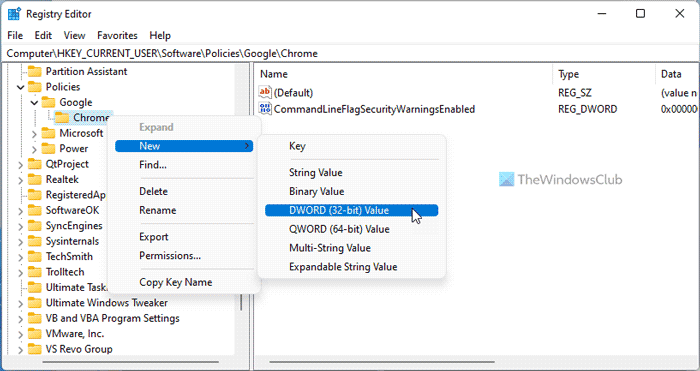The height and width of the screenshot is (371, 700).
Task: Open the Favorites menu
Action: (x=117, y=35)
